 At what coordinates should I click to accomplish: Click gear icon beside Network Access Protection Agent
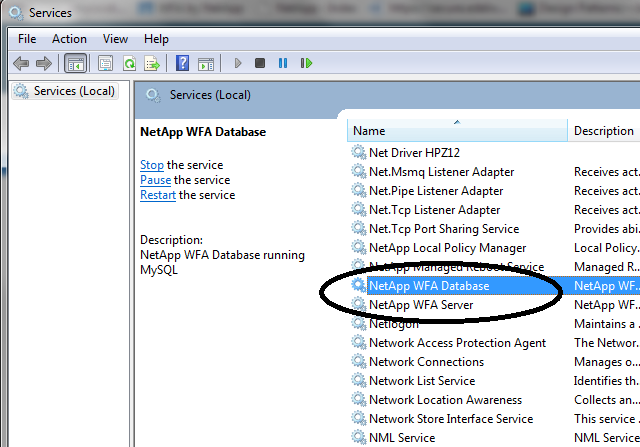pos(359,342)
